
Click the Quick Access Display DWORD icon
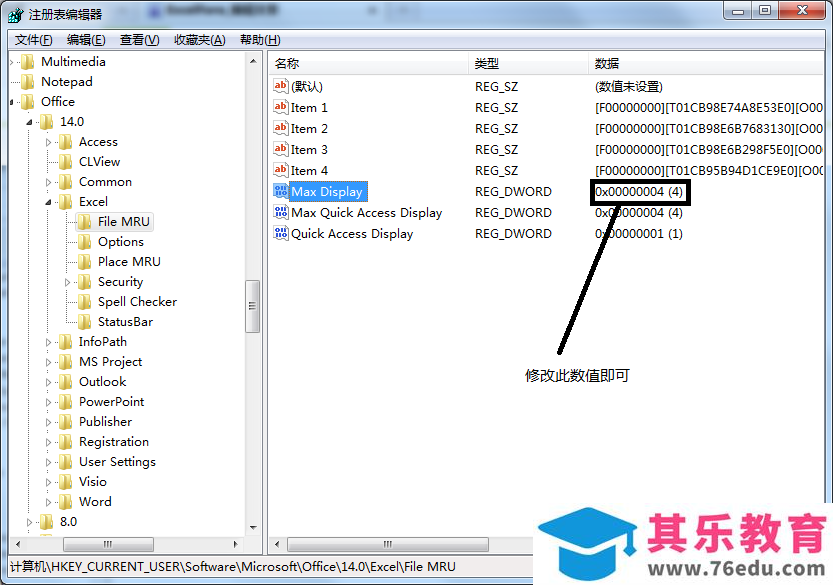(280, 233)
